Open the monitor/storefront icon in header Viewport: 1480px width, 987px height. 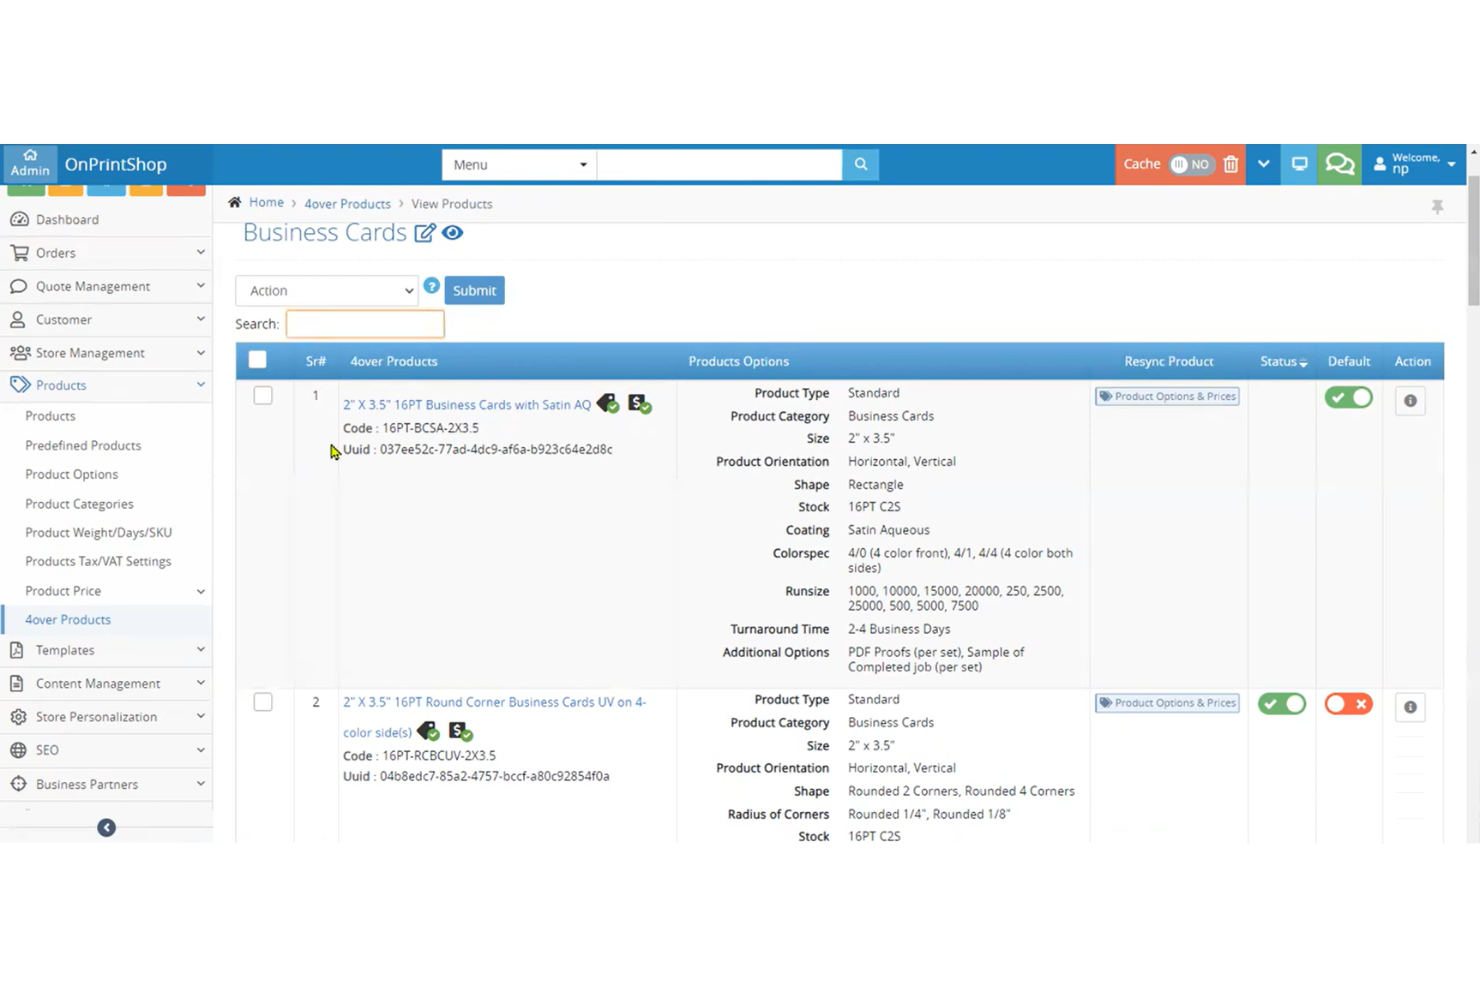1299,164
